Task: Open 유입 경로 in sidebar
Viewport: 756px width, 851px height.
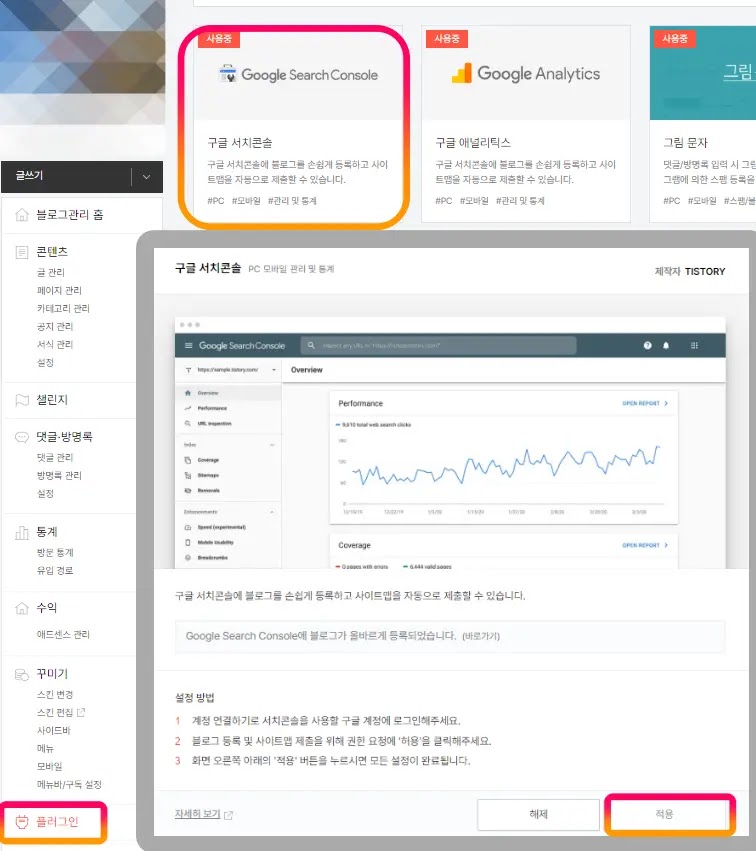Action: (x=55, y=570)
